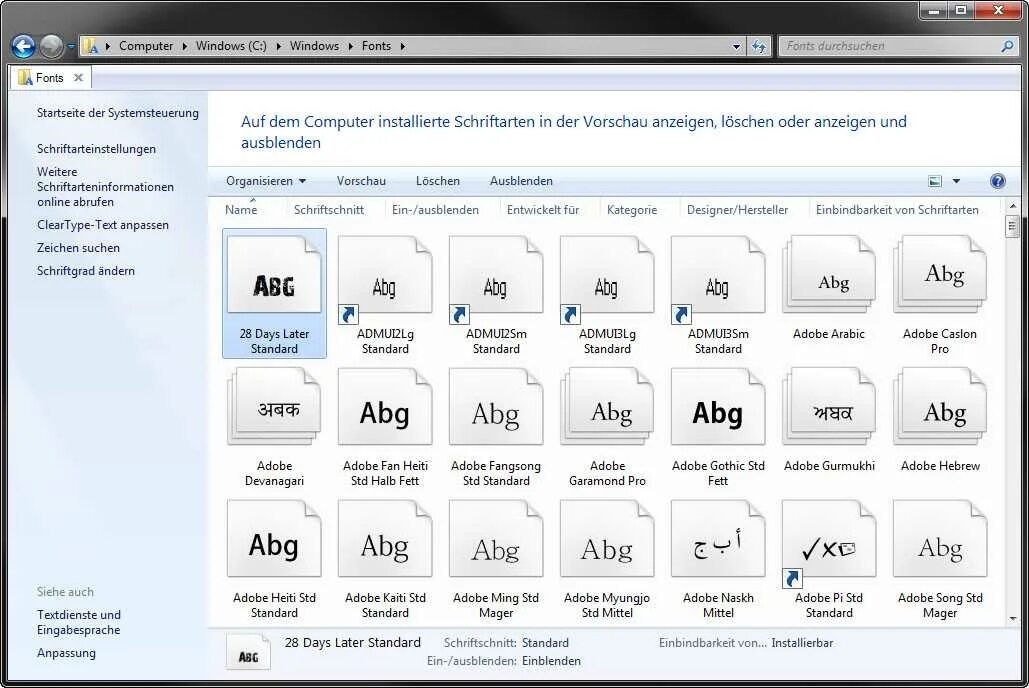Click the vertical scrollbar up arrow

[x=1012, y=206]
